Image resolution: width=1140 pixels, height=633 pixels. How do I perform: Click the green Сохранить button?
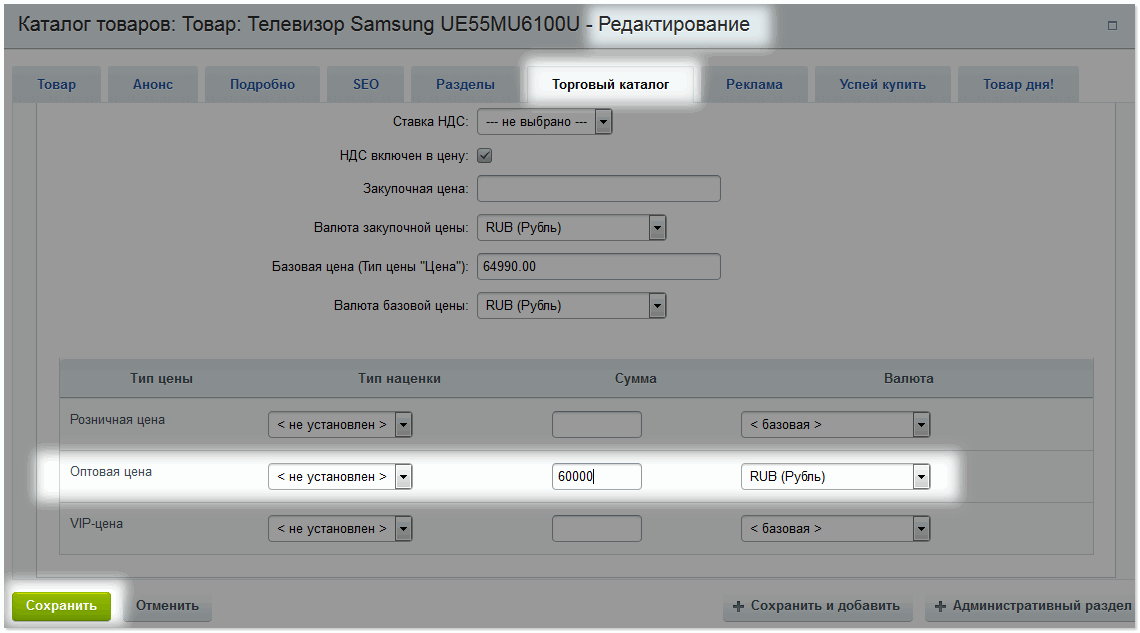click(x=61, y=606)
